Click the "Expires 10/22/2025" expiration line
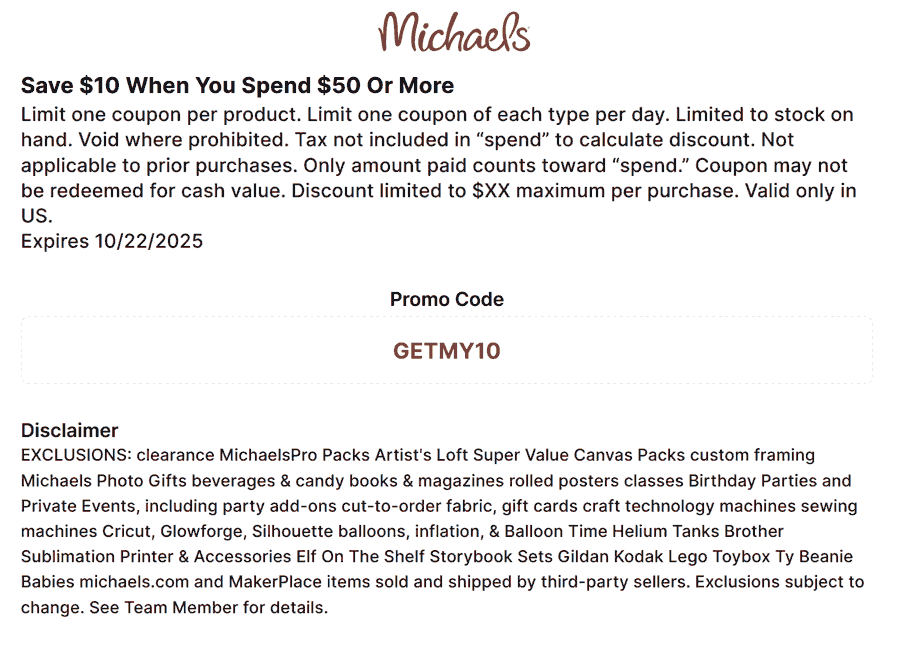 pos(112,241)
